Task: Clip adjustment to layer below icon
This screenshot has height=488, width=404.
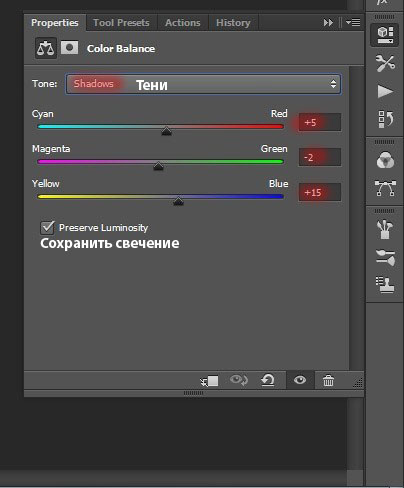Action: (209, 380)
